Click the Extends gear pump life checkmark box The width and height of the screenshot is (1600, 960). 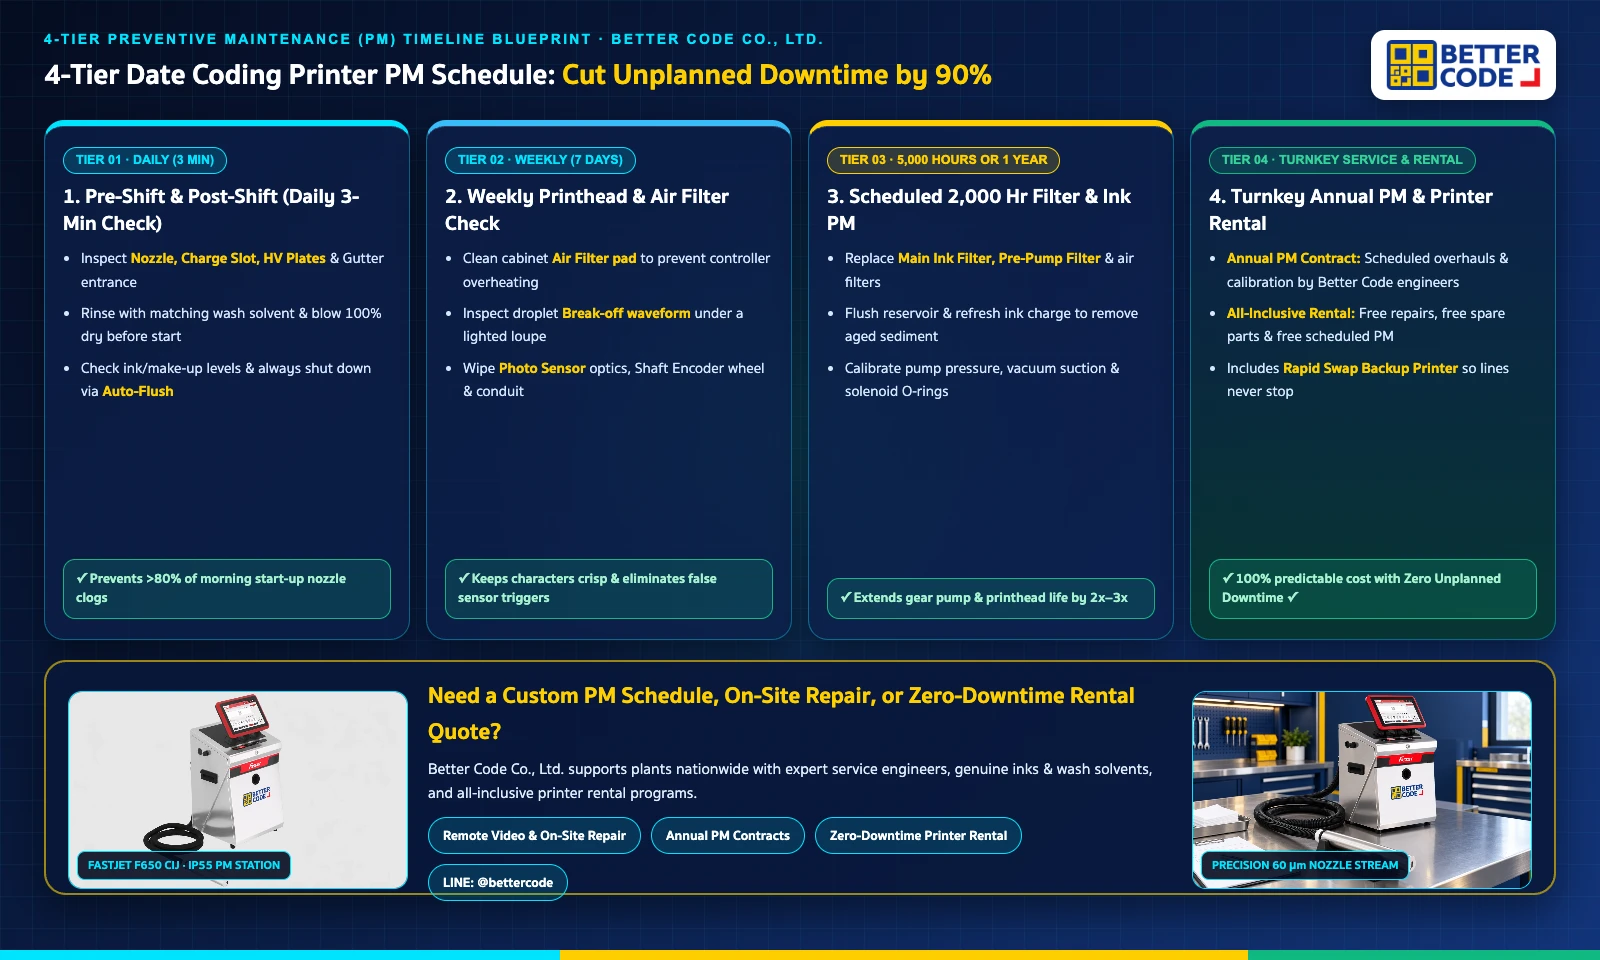(x=991, y=598)
